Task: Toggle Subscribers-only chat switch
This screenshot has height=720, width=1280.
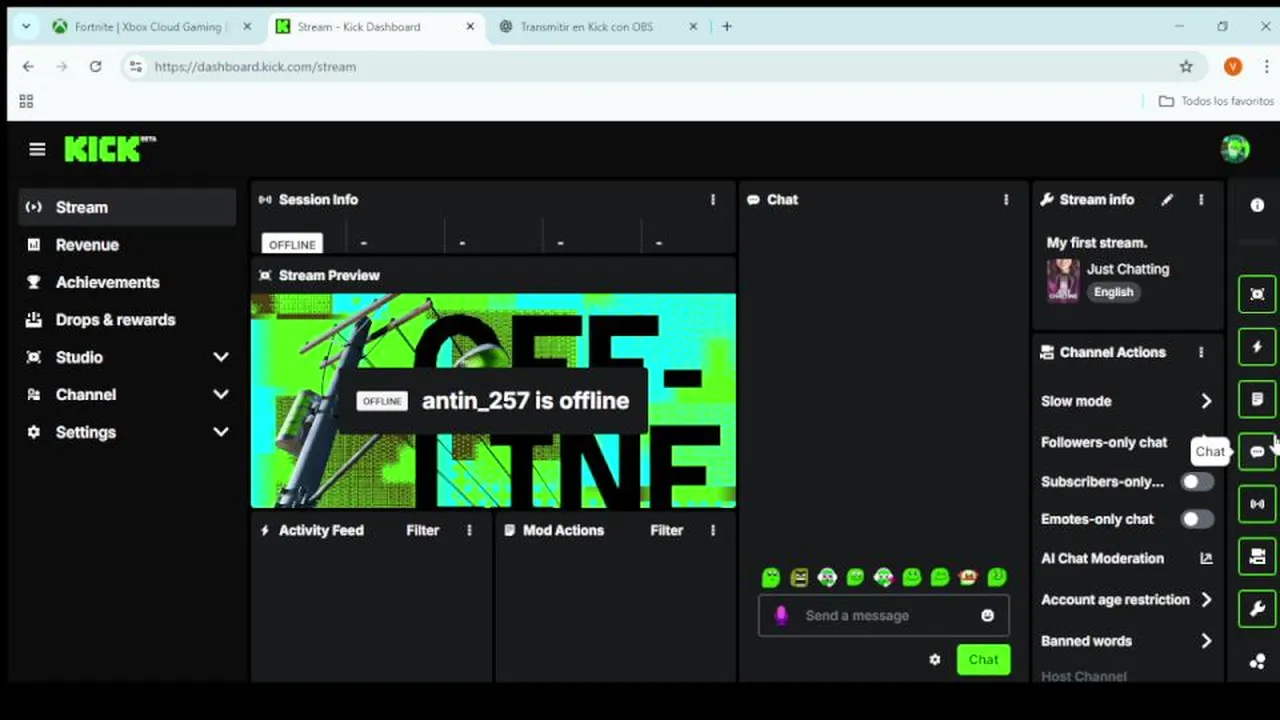Action: pos(1197,482)
